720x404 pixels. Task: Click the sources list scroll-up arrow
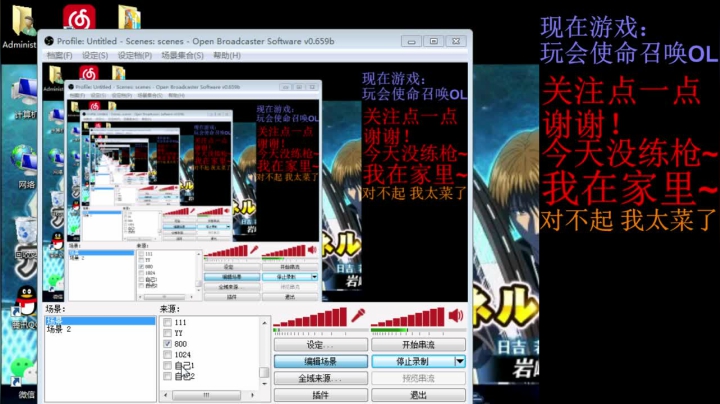click(264, 323)
